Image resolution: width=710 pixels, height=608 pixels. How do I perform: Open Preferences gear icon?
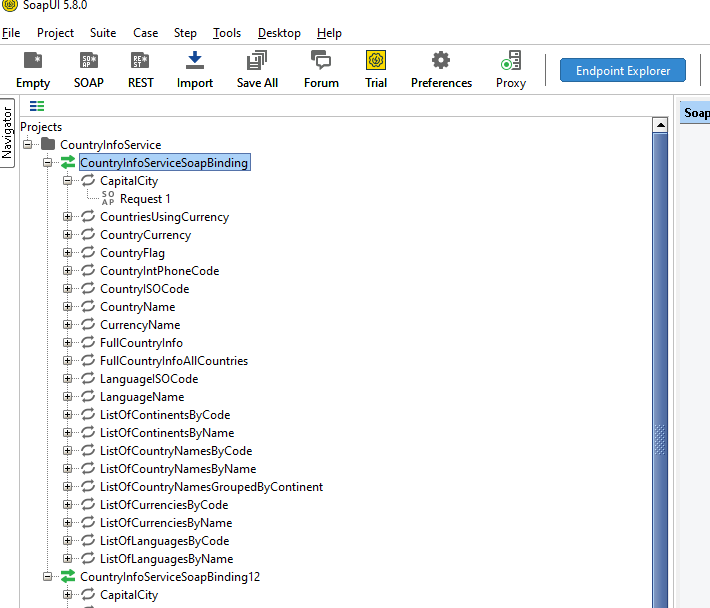441,70
